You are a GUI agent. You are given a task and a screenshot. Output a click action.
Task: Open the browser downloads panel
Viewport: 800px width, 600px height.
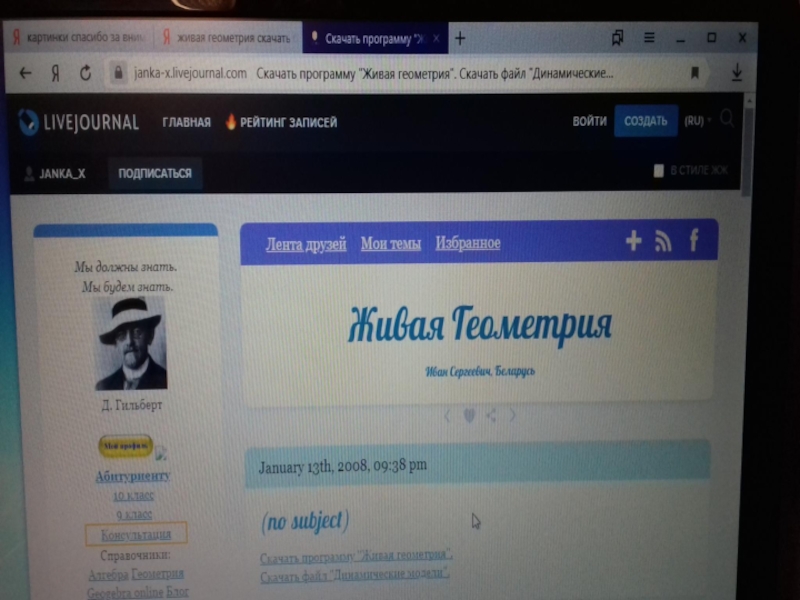[737, 72]
